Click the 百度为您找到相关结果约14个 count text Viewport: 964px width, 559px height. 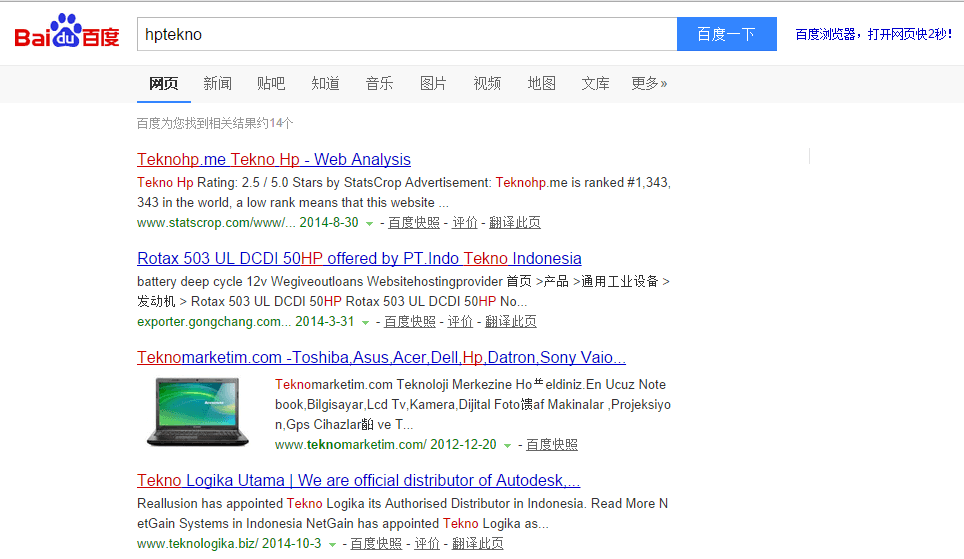click(x=215, y=123)
